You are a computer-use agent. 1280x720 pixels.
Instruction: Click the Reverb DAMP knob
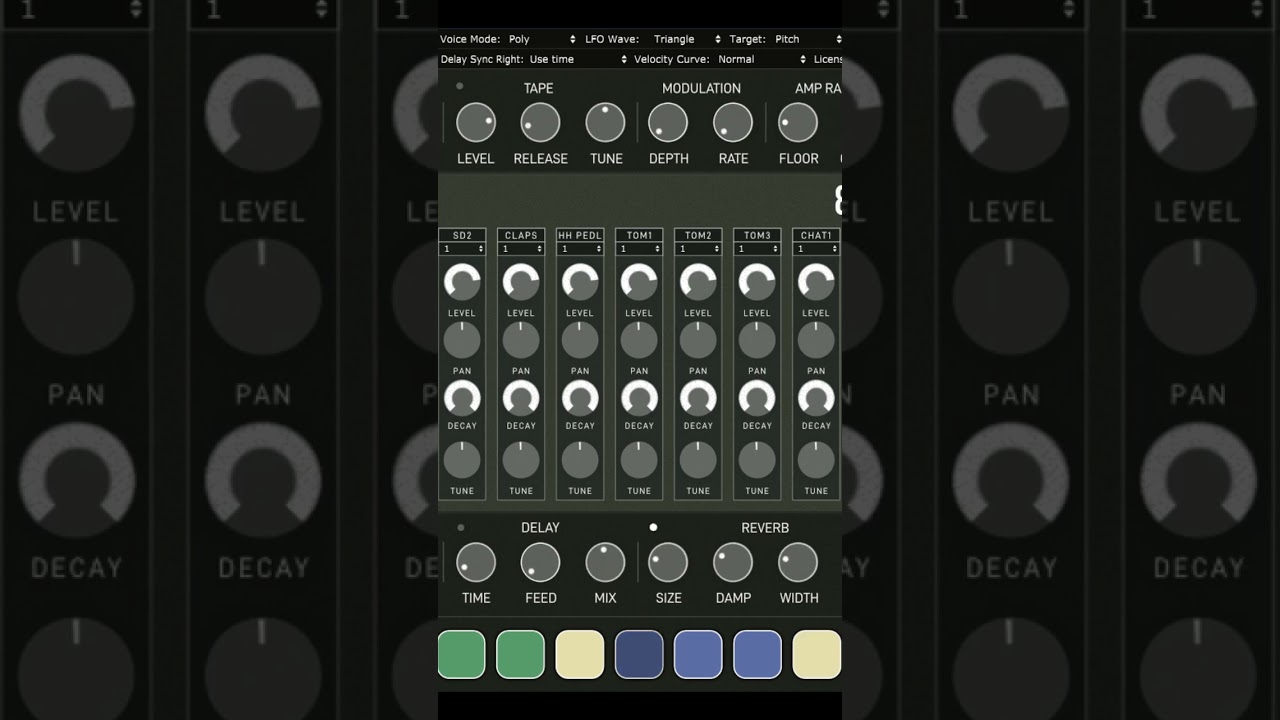pos(733,563)
